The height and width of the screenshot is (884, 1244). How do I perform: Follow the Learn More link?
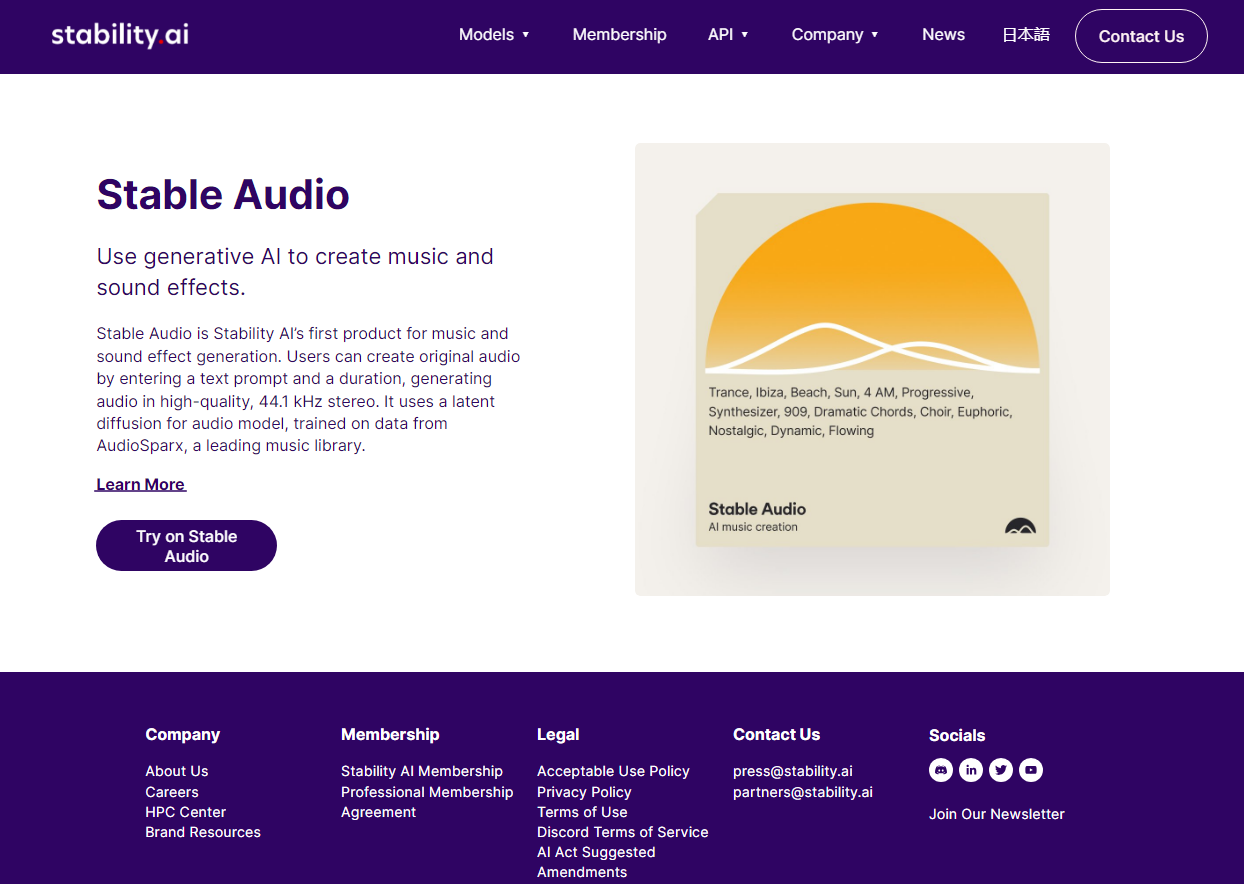coord(140,484)
